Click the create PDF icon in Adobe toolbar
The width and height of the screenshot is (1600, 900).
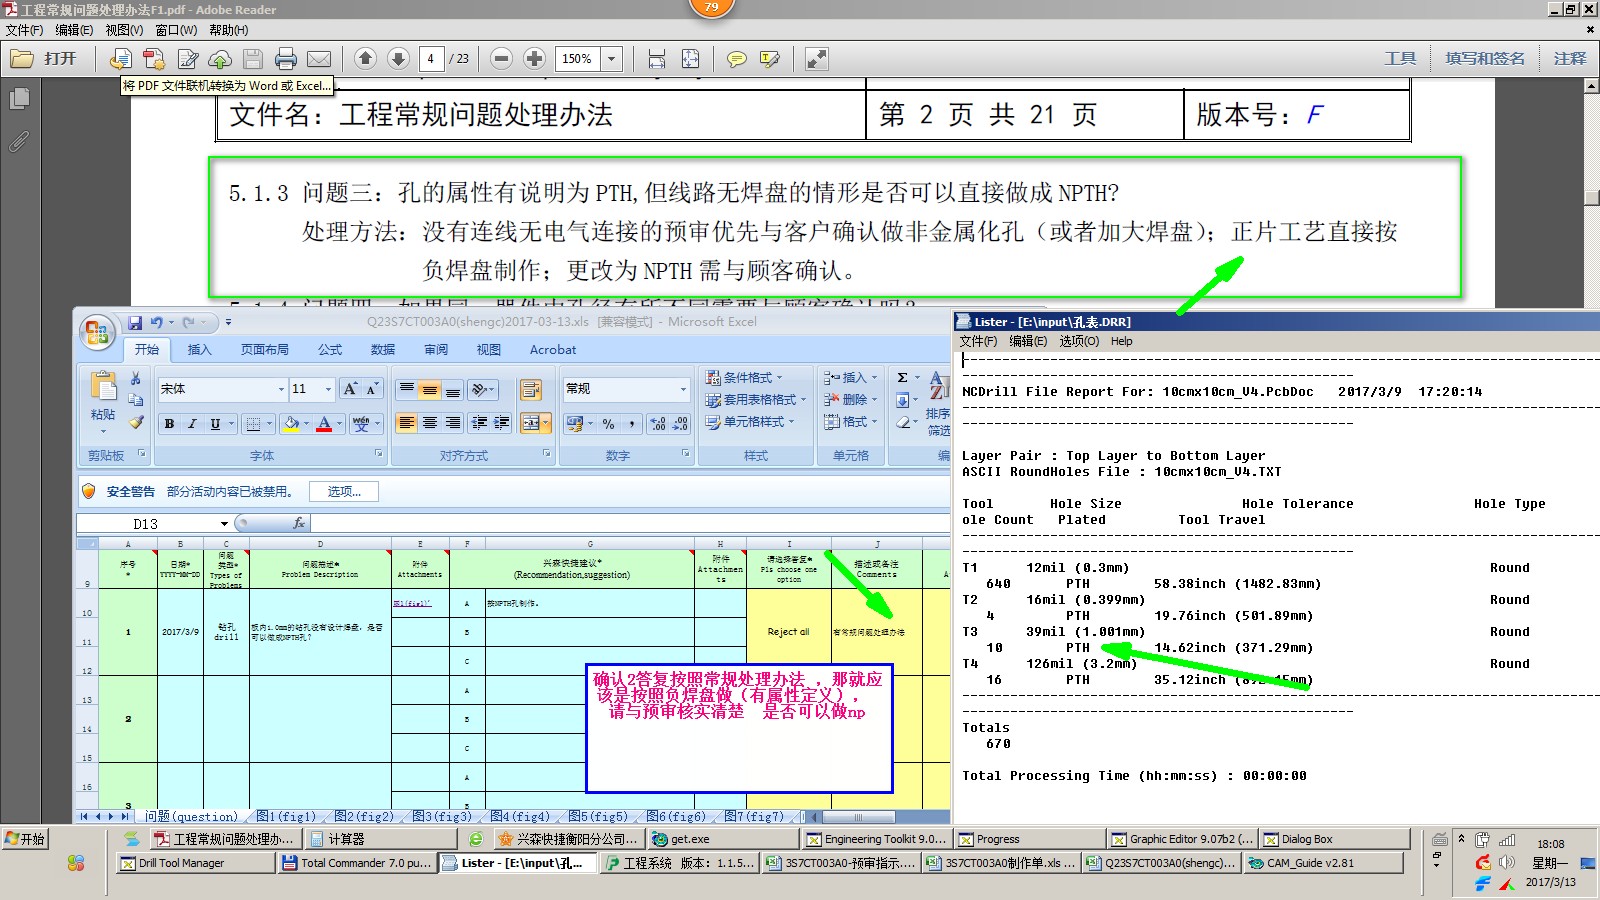click(154, 59)
